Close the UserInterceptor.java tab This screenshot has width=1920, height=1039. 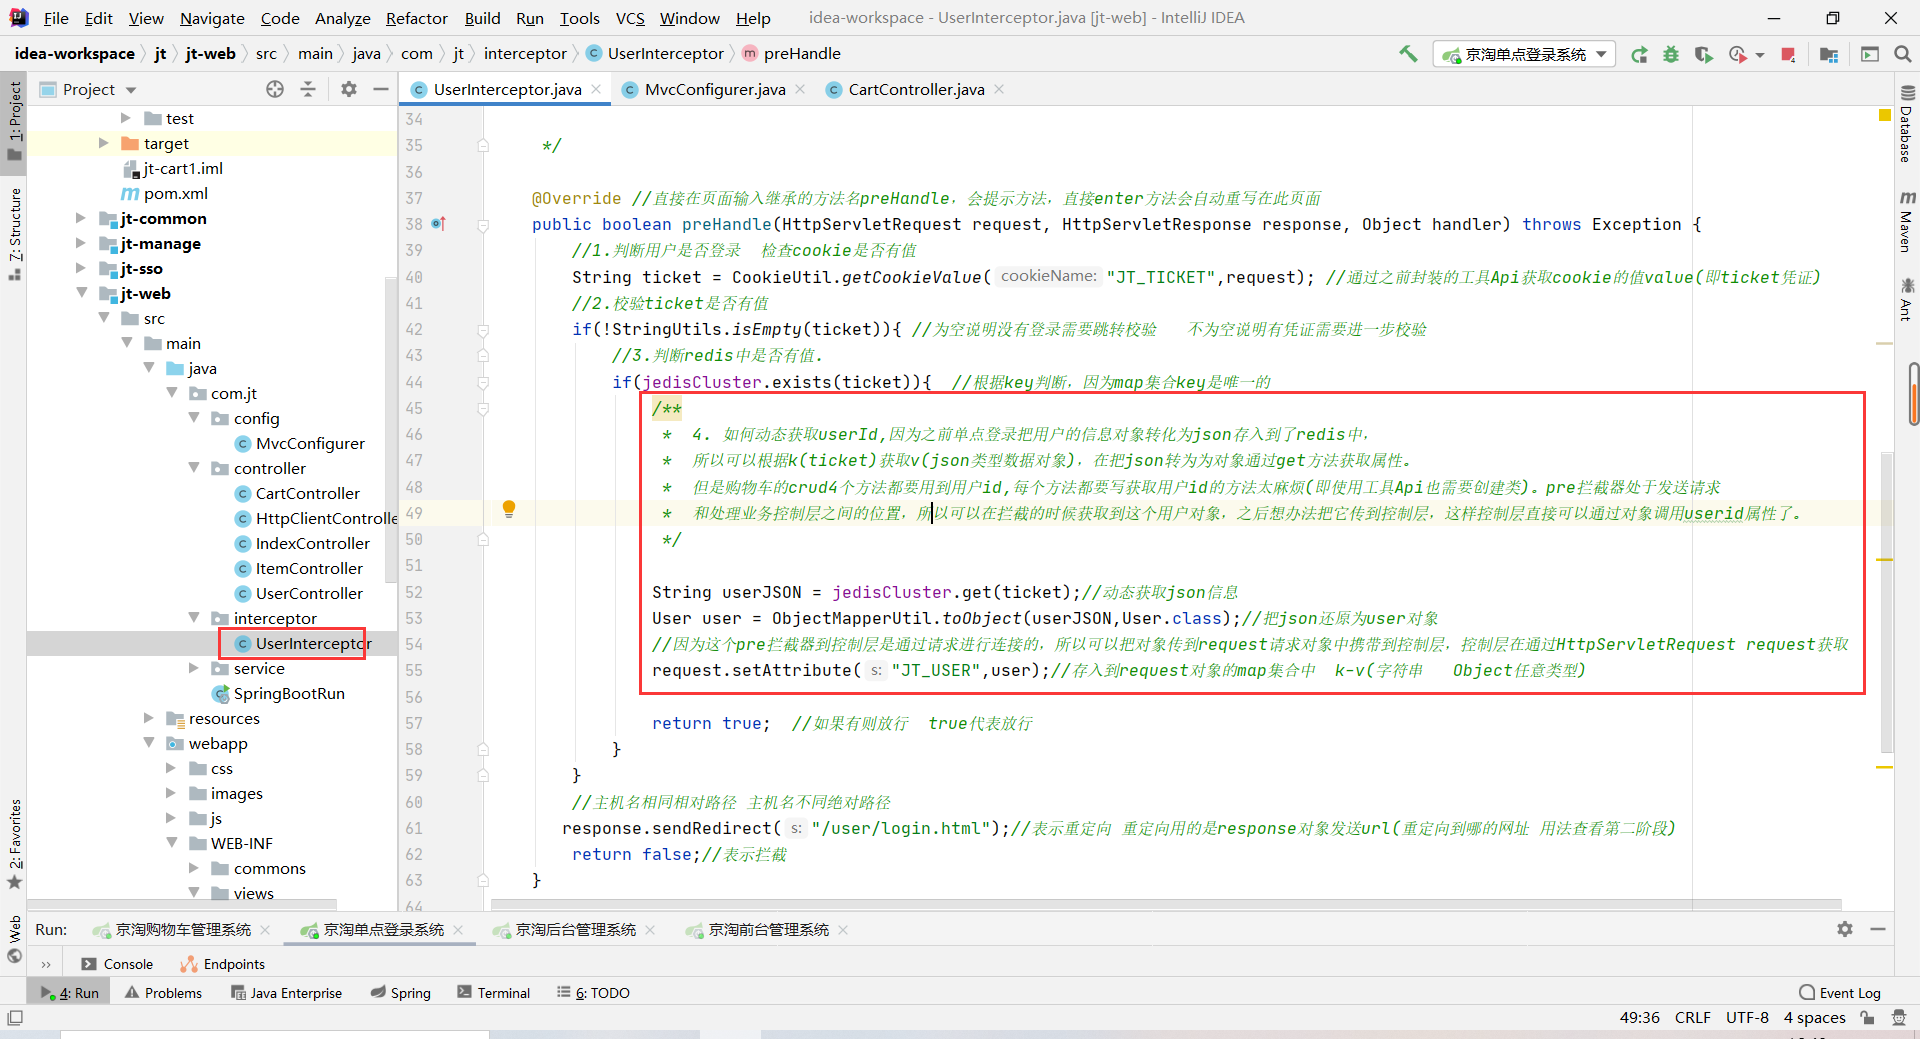click(x=597, y=89)
